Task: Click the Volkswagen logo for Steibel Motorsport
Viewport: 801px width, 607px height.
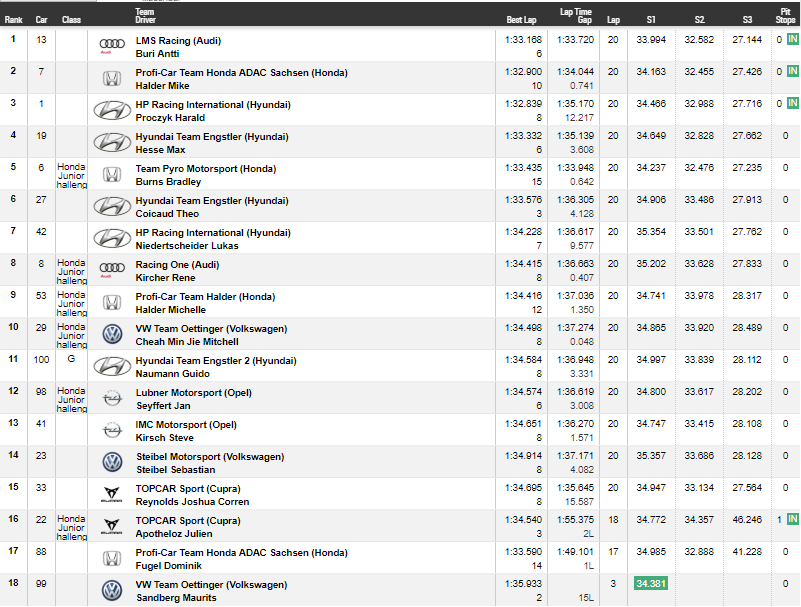Action: 112,462
